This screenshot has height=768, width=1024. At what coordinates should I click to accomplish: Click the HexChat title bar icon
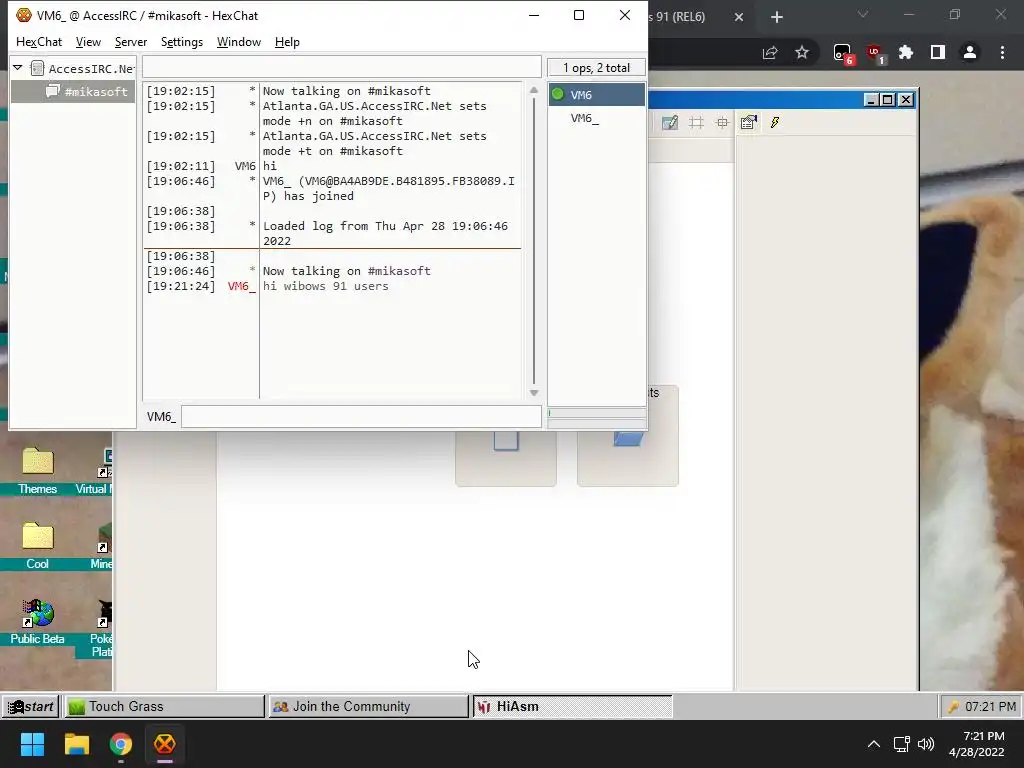24,15
